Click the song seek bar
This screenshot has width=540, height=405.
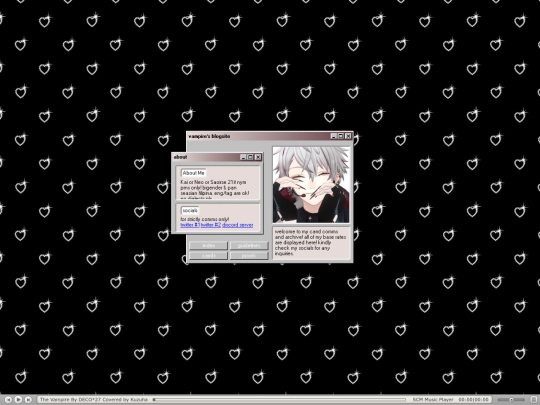279,399
